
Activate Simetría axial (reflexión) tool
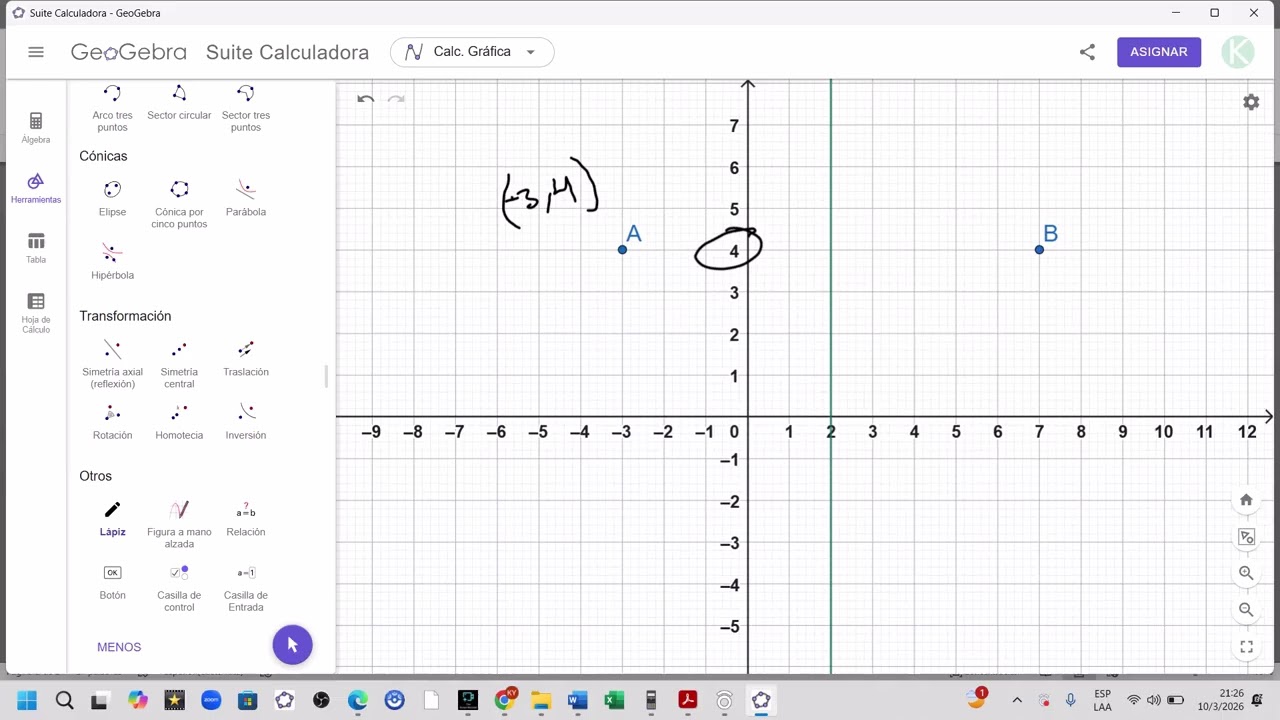pos(112,364)
